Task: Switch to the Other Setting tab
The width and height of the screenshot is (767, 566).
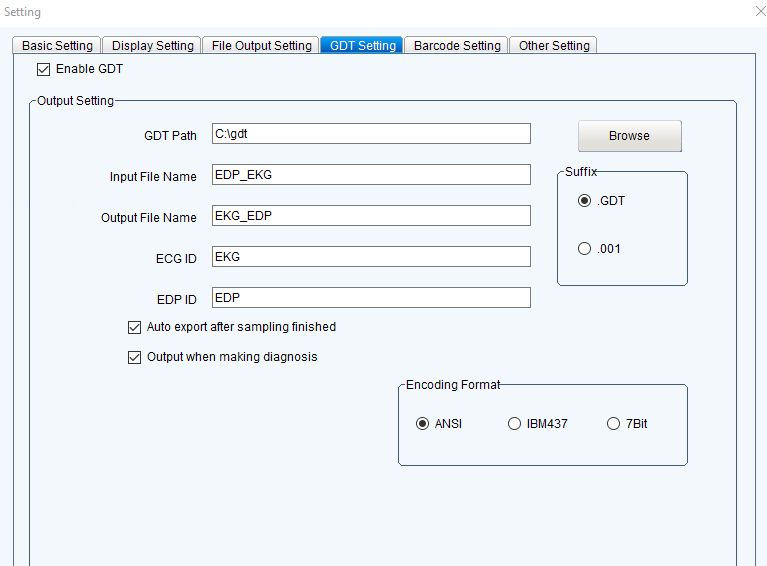Action: pos(553,46)
